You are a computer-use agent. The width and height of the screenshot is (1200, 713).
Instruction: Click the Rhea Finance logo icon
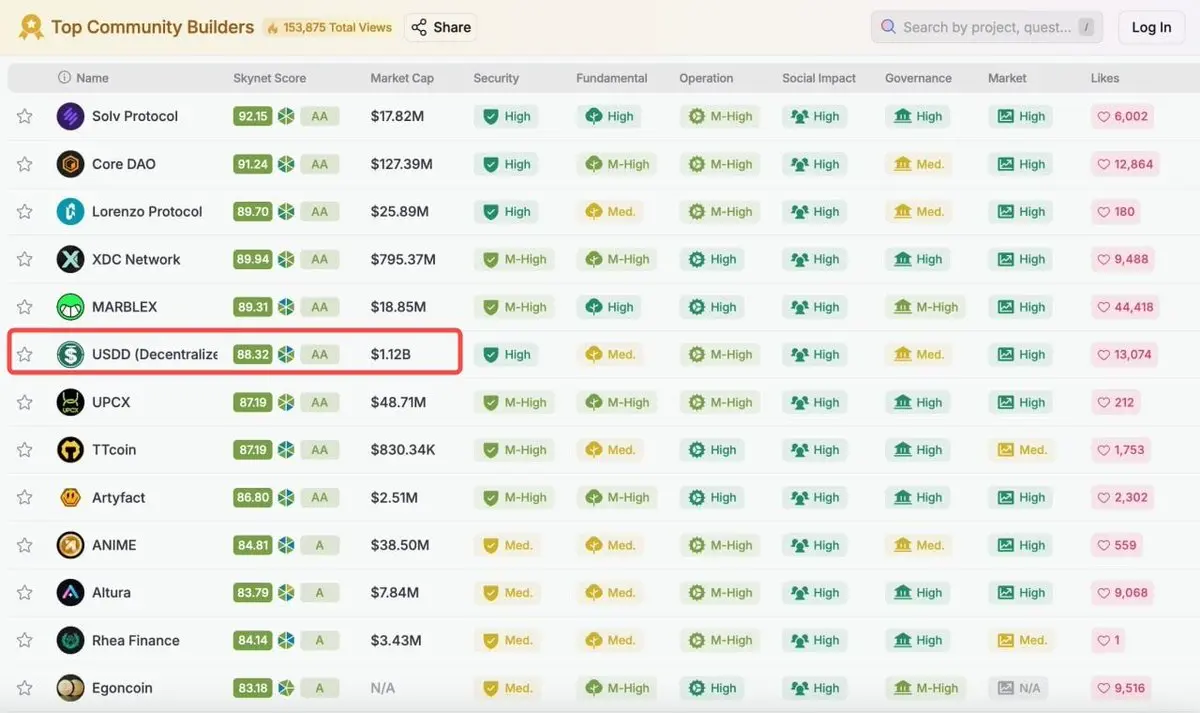pyautogui.click(x=70, y=640)
